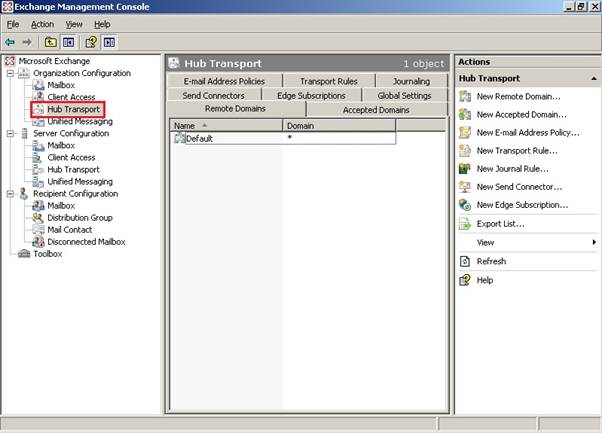This screenshot has height=433, width=602.
Task: Click the Toolbox node icon
Action: (24, 254)
